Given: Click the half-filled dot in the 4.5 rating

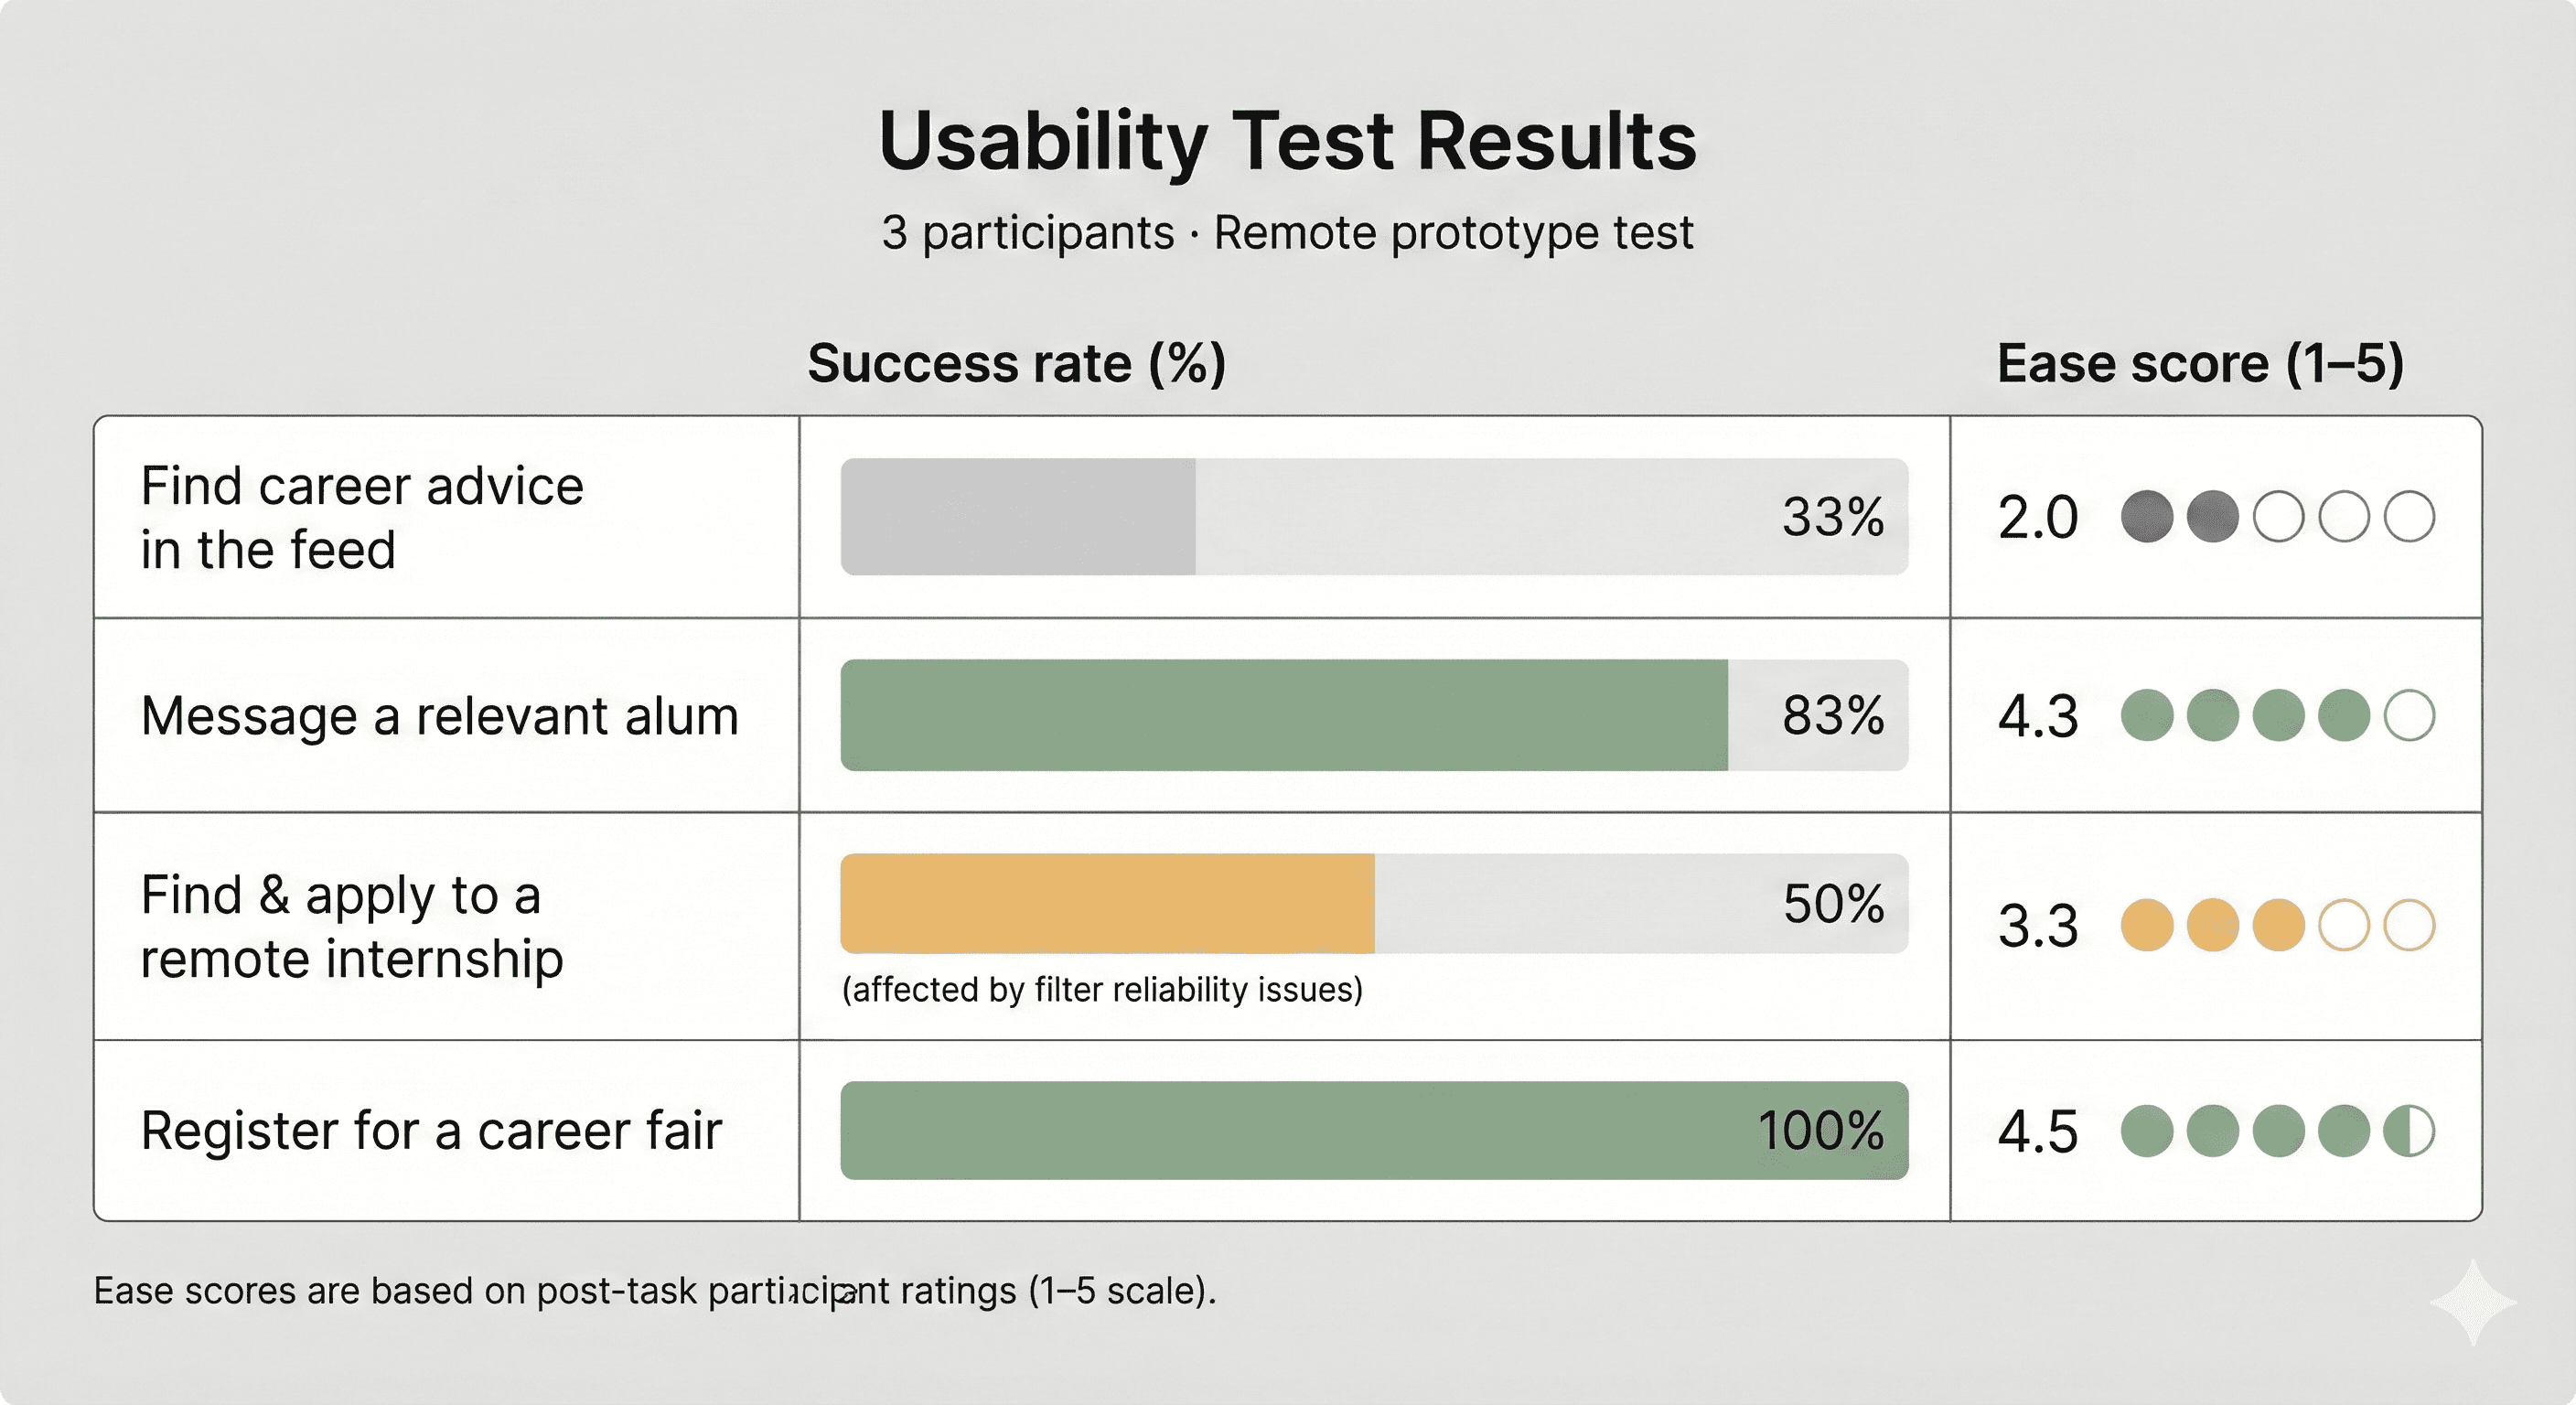Looking at the screenshot, I should click(2408, 1131).
